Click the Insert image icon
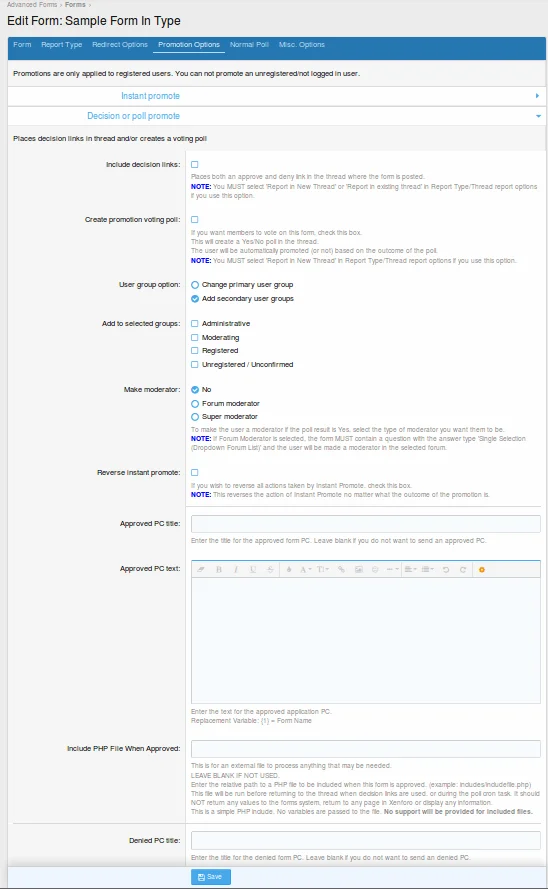The image size is (548, 889). click(359, 569)
